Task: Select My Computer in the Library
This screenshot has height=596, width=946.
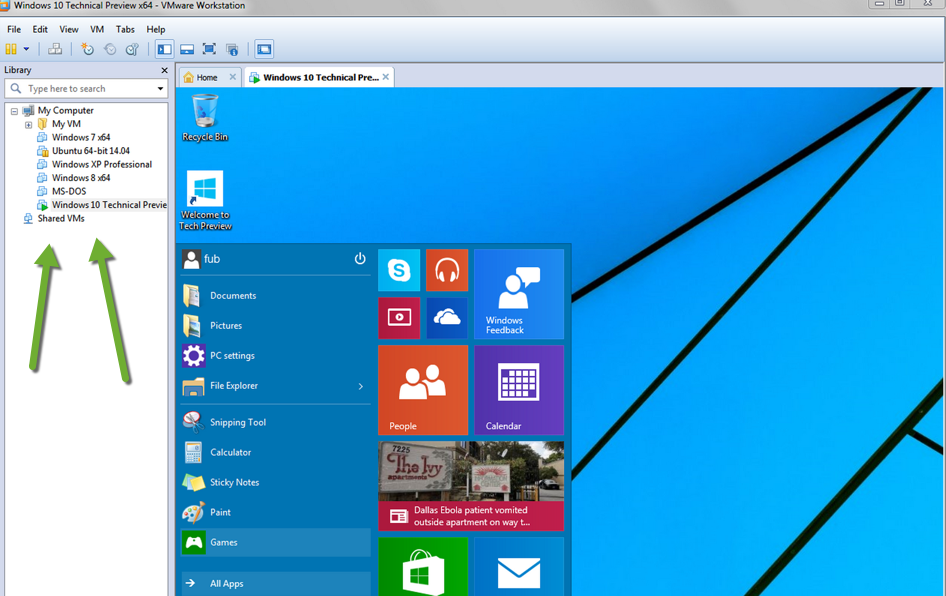Action: pos(65,110)
